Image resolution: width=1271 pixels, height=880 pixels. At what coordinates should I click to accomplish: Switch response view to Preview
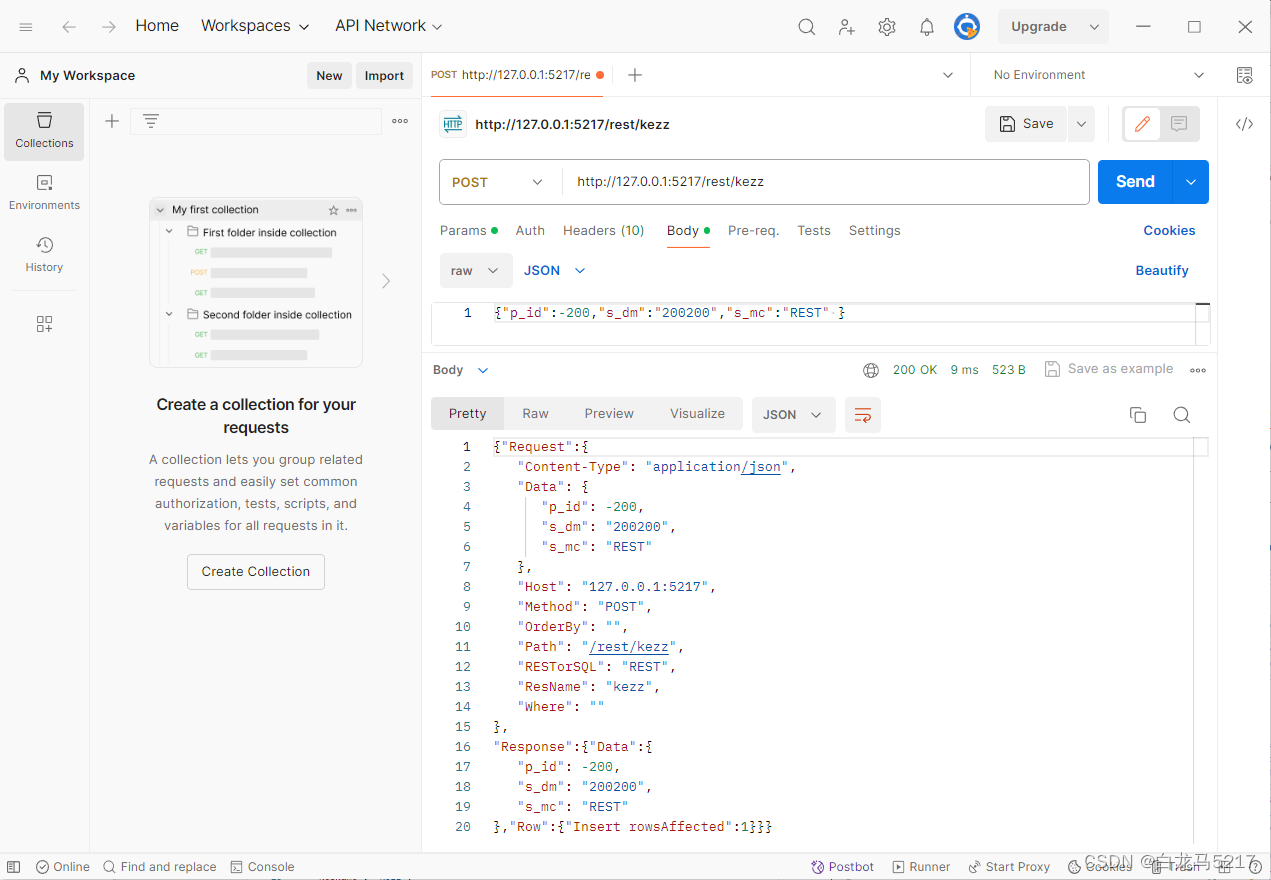[609, 414]
